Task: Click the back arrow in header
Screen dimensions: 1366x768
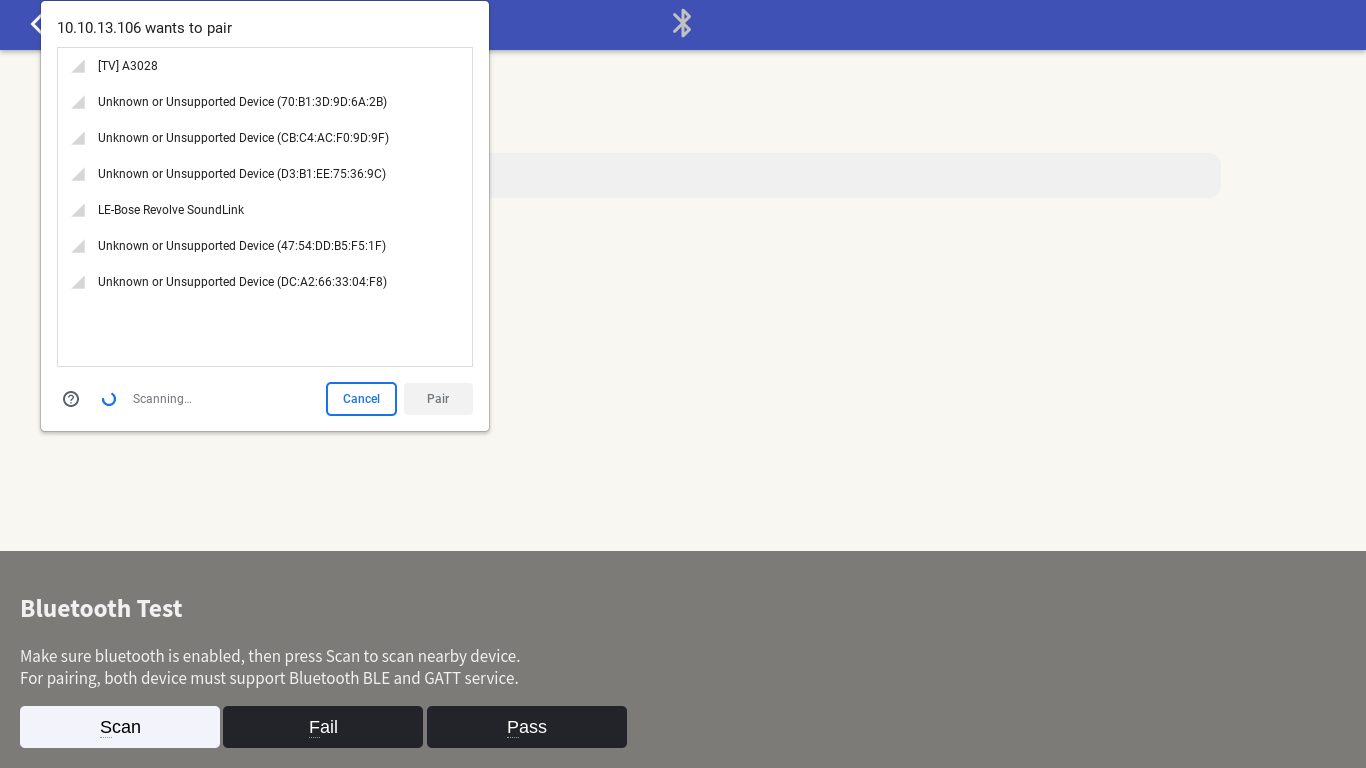Action: click(x=35, y=23)
